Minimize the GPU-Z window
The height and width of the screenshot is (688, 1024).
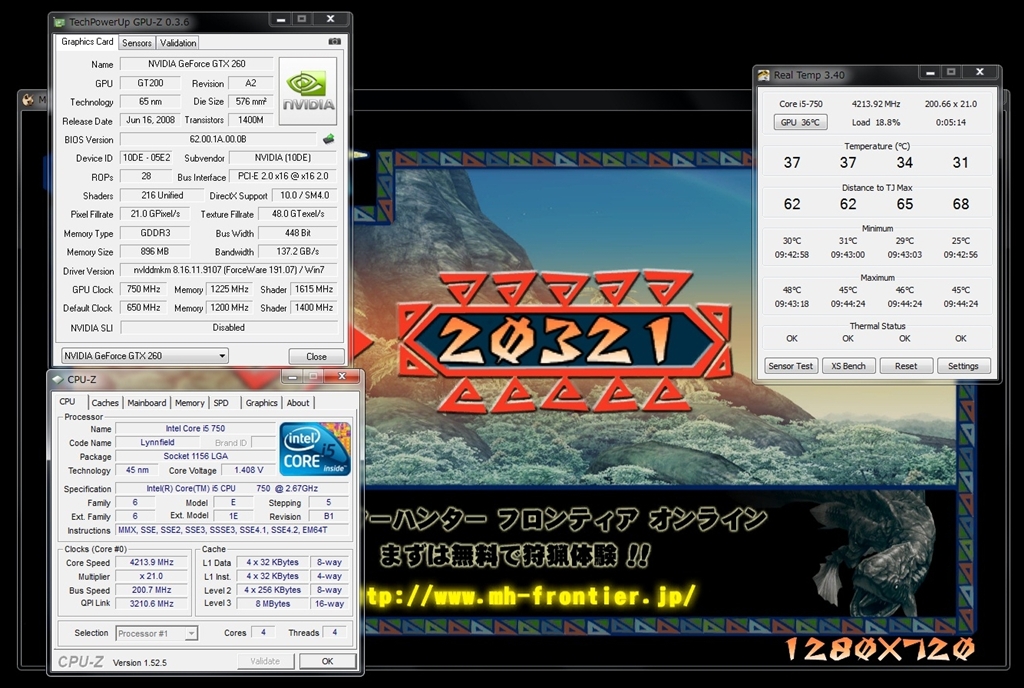tap(281, 20)
